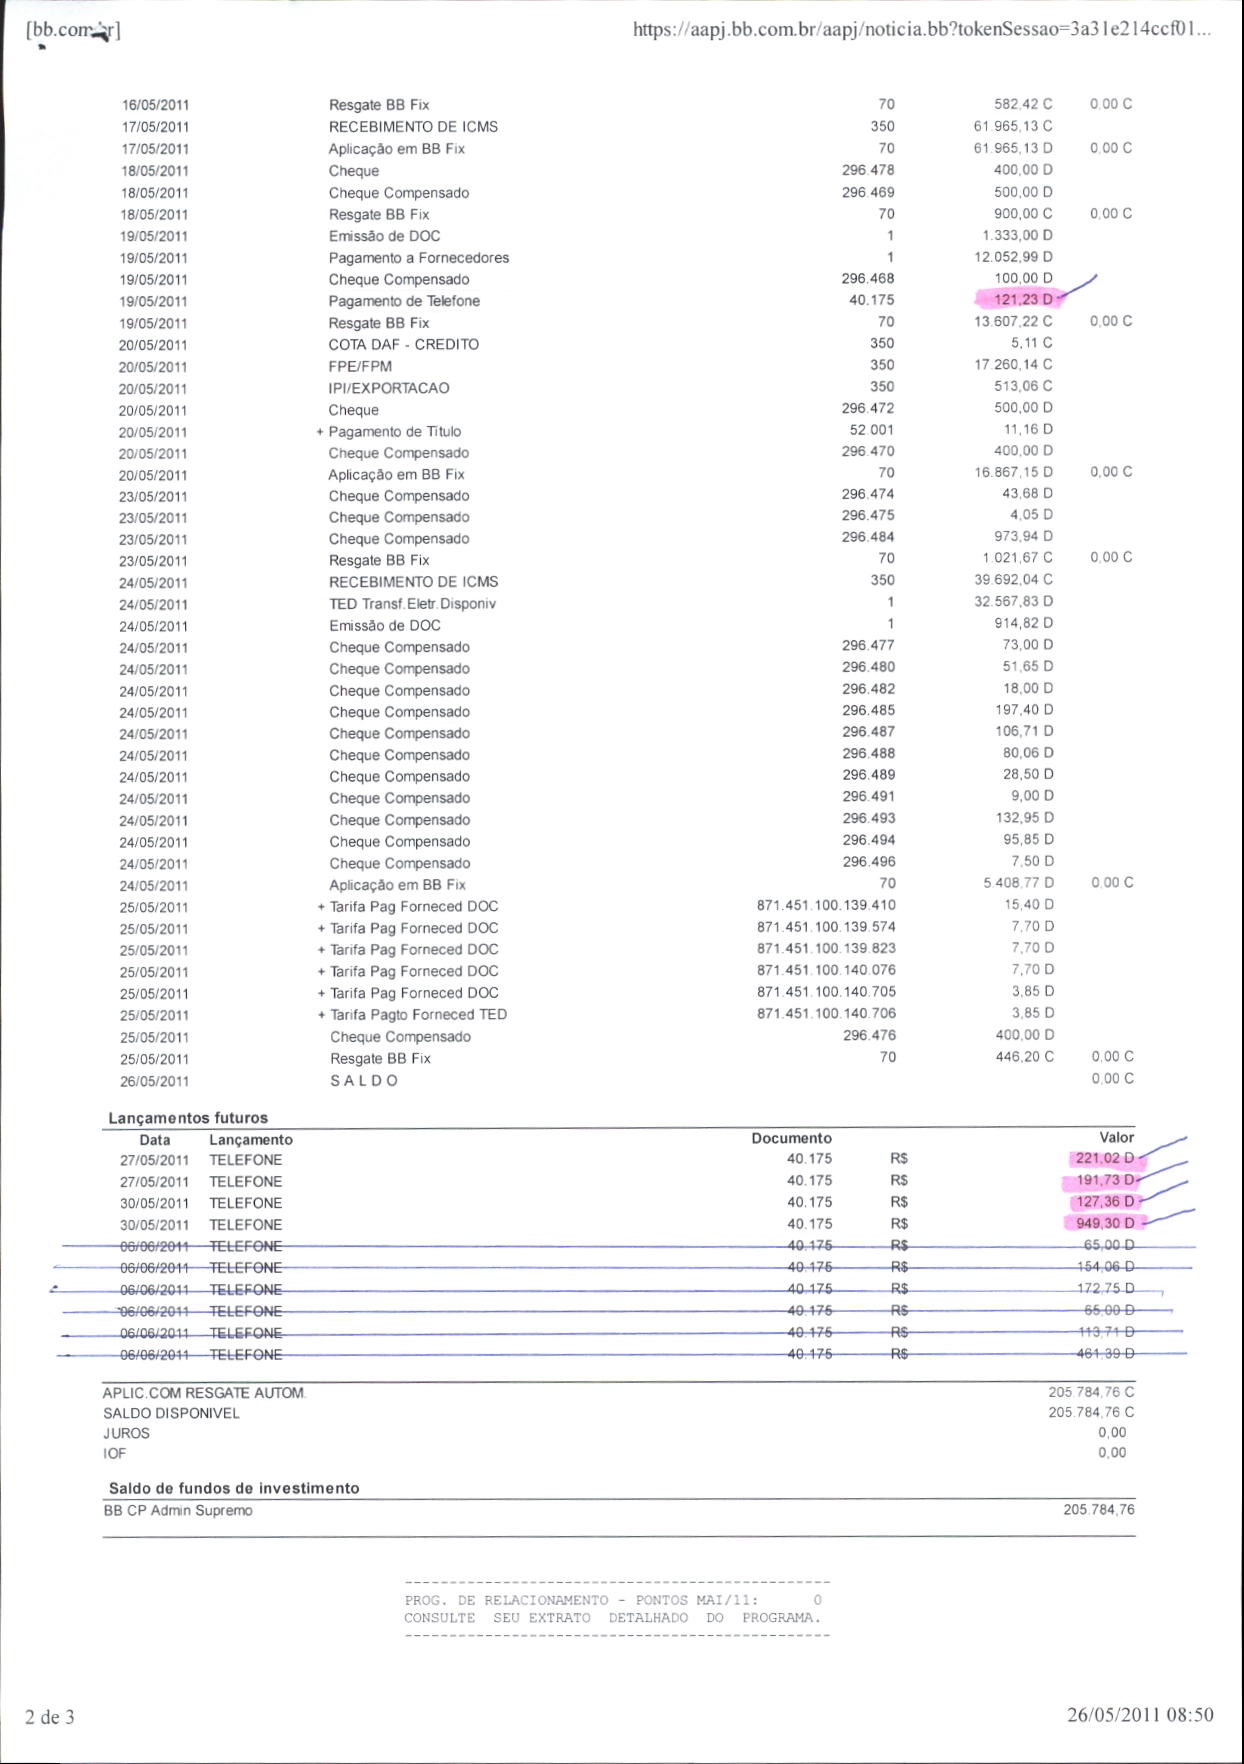Screen dimensions: 1244x1764
Task: Click the page indicator 2 de 3
Action: (50, 1717)
